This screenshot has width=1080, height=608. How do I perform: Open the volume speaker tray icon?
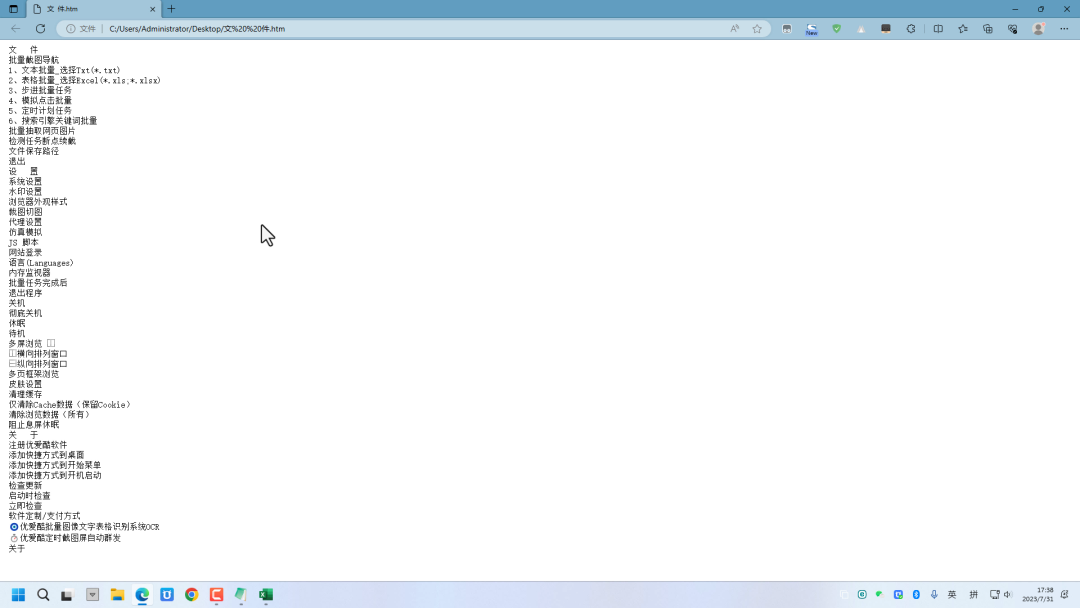point(1008,595)
